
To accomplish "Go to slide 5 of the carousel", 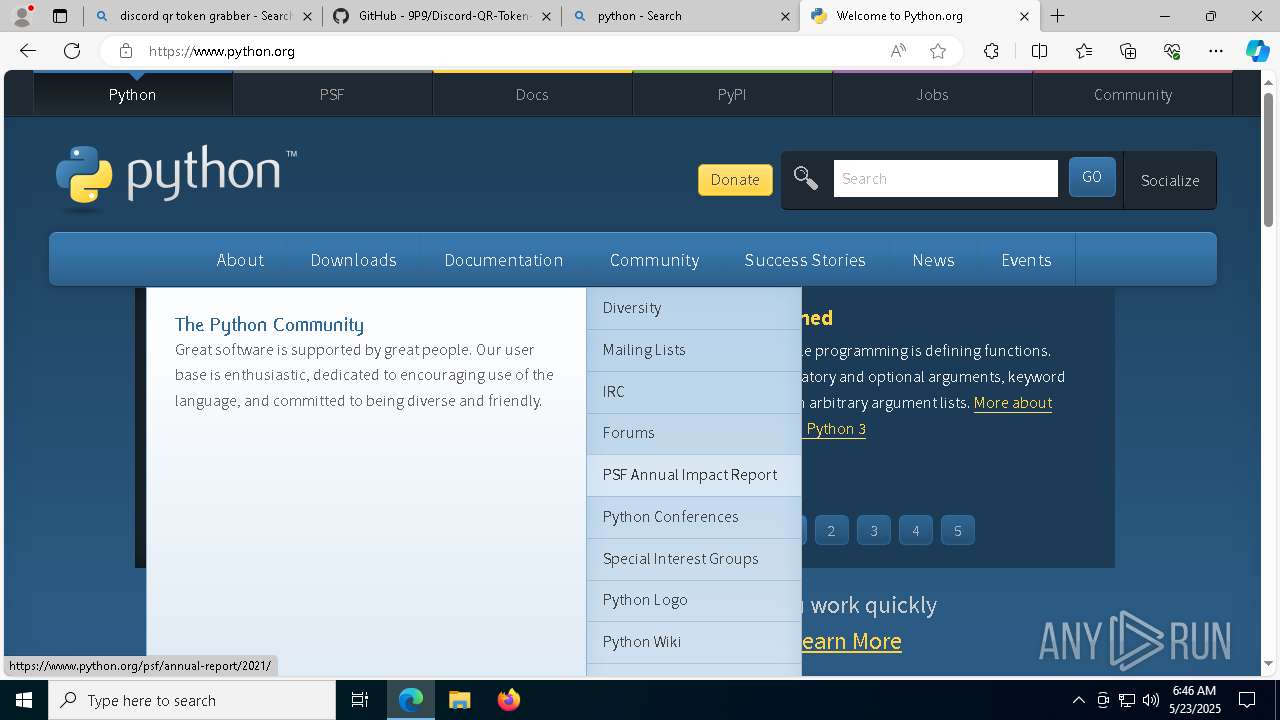I will pos(957,531).
